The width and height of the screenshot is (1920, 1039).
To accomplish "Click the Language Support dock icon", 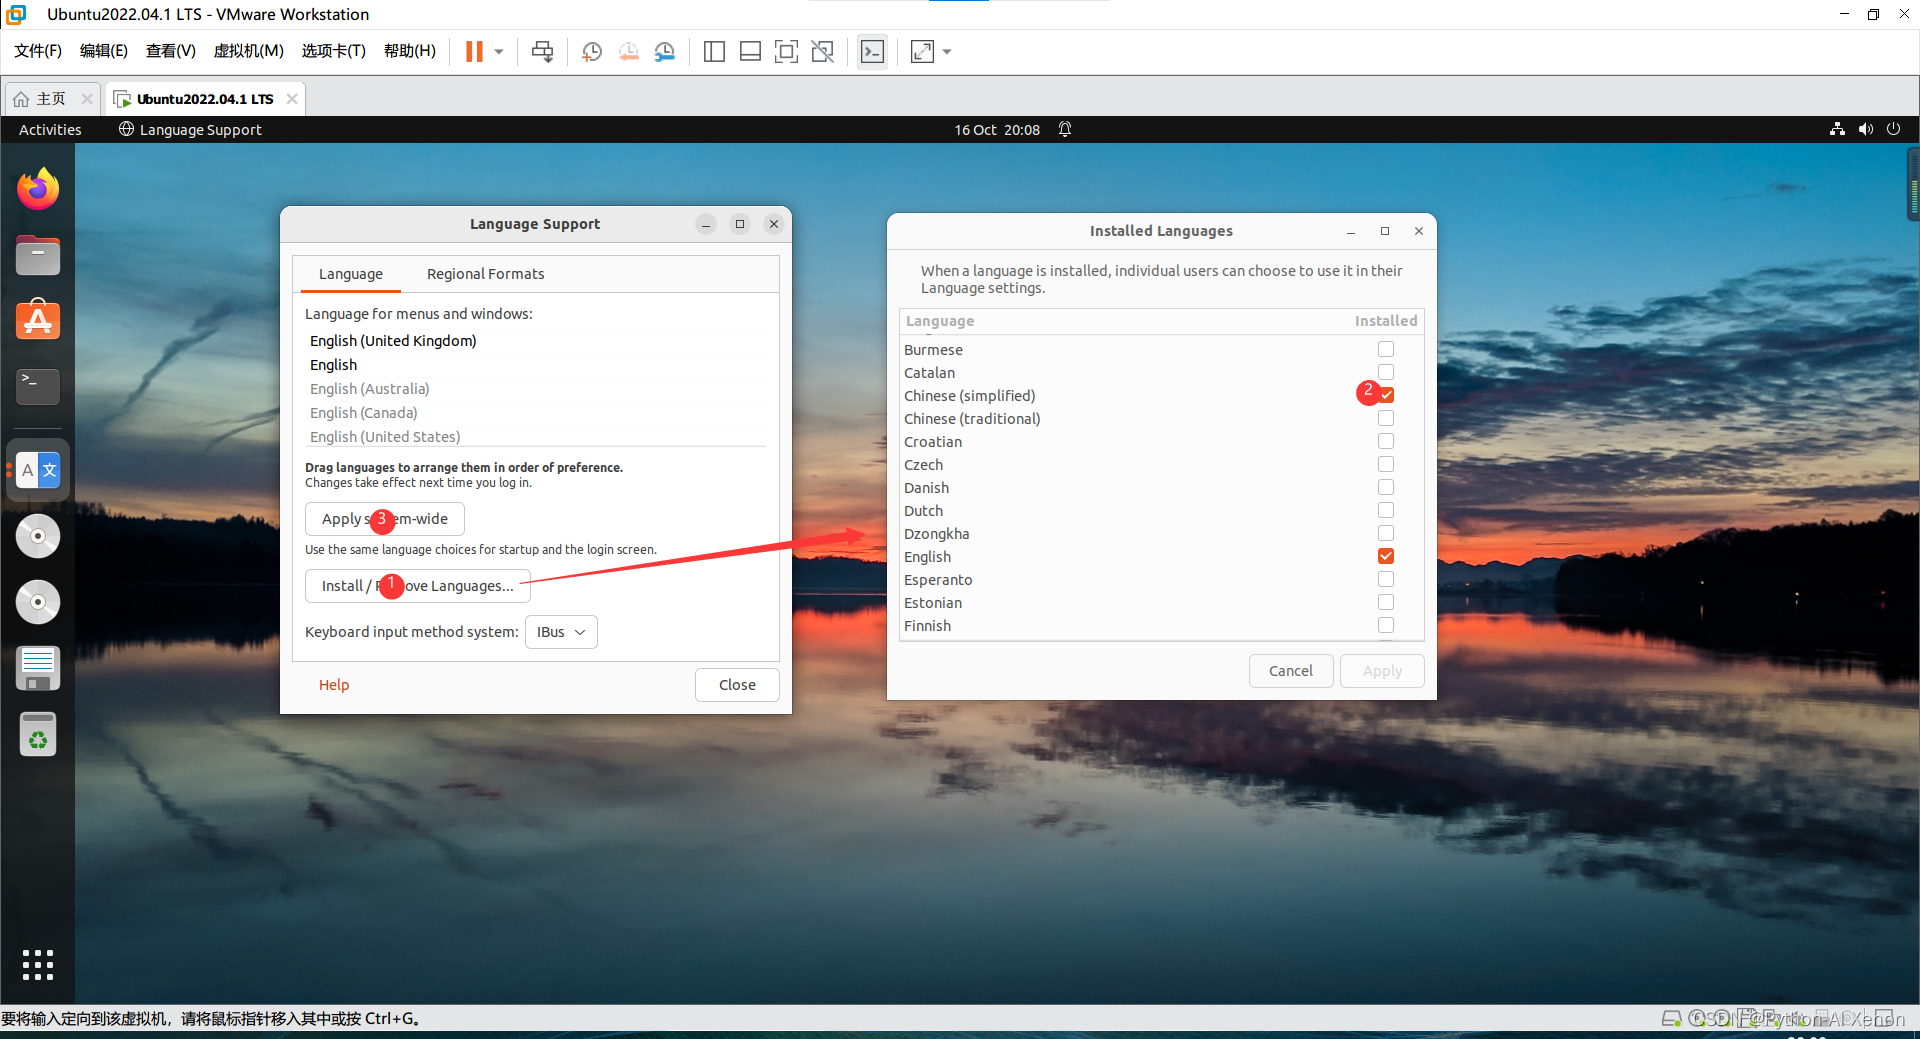I will point(38,470).
